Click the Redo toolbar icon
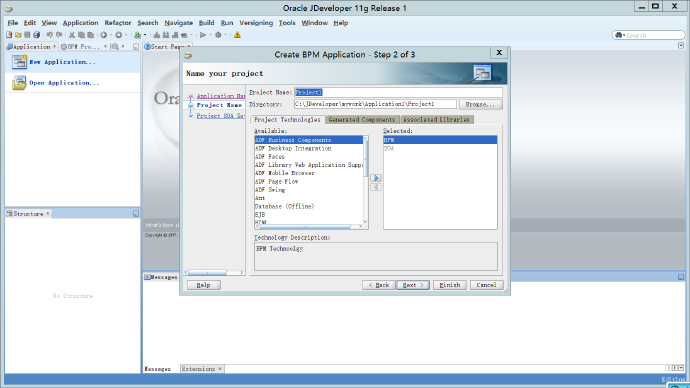The height and width of the screenshot is (388, 690). (59, 35)
